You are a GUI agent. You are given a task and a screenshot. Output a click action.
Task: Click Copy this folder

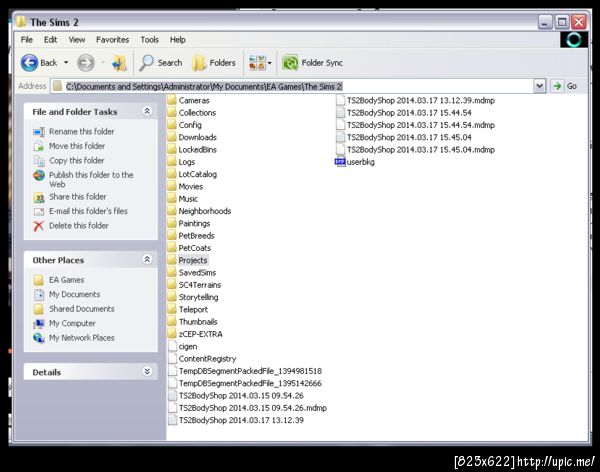click(68, 161)
